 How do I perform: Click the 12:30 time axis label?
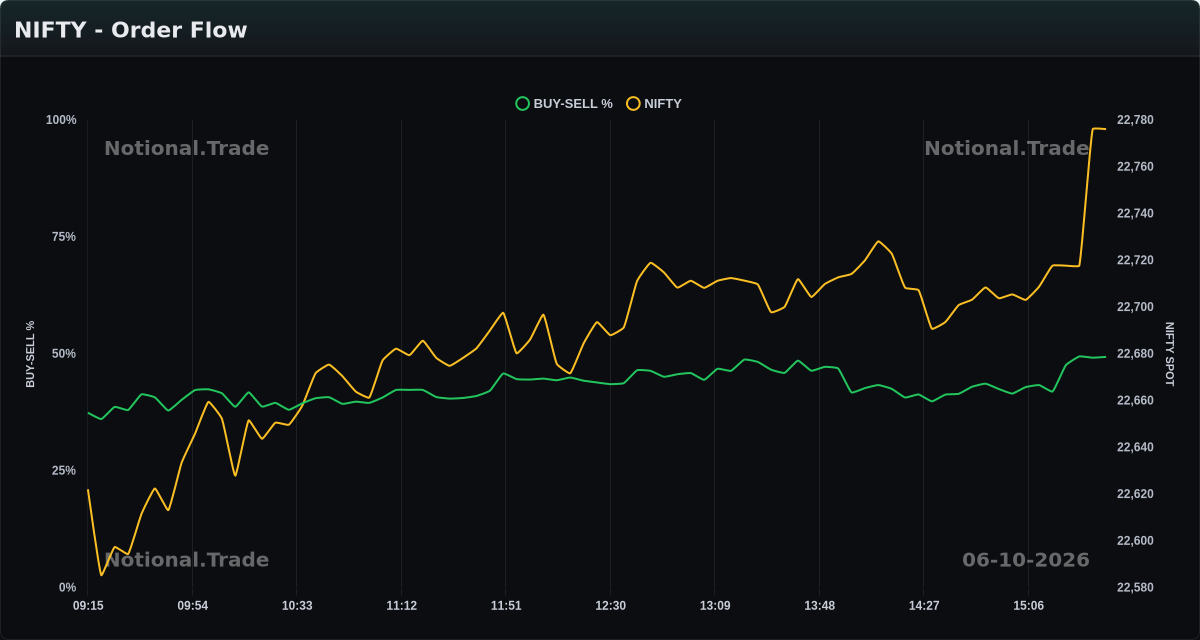point(610,606)
